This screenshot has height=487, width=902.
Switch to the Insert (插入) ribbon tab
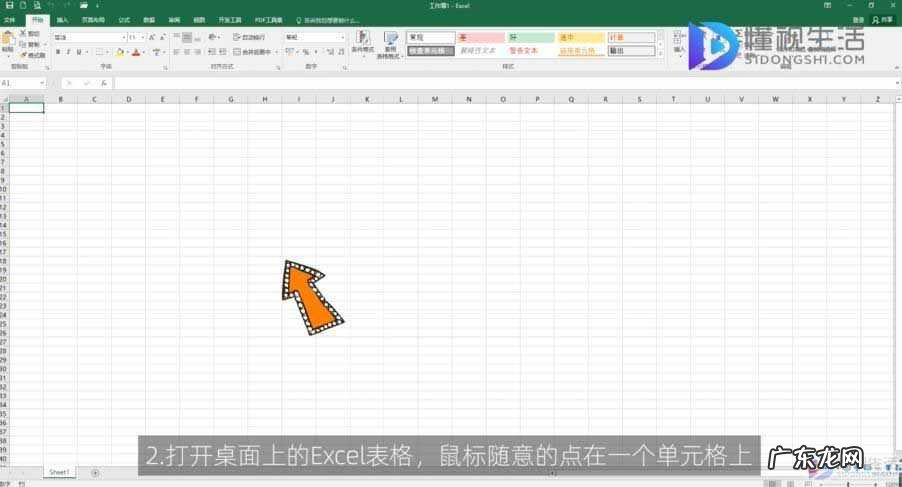click(x=62, y=20)
